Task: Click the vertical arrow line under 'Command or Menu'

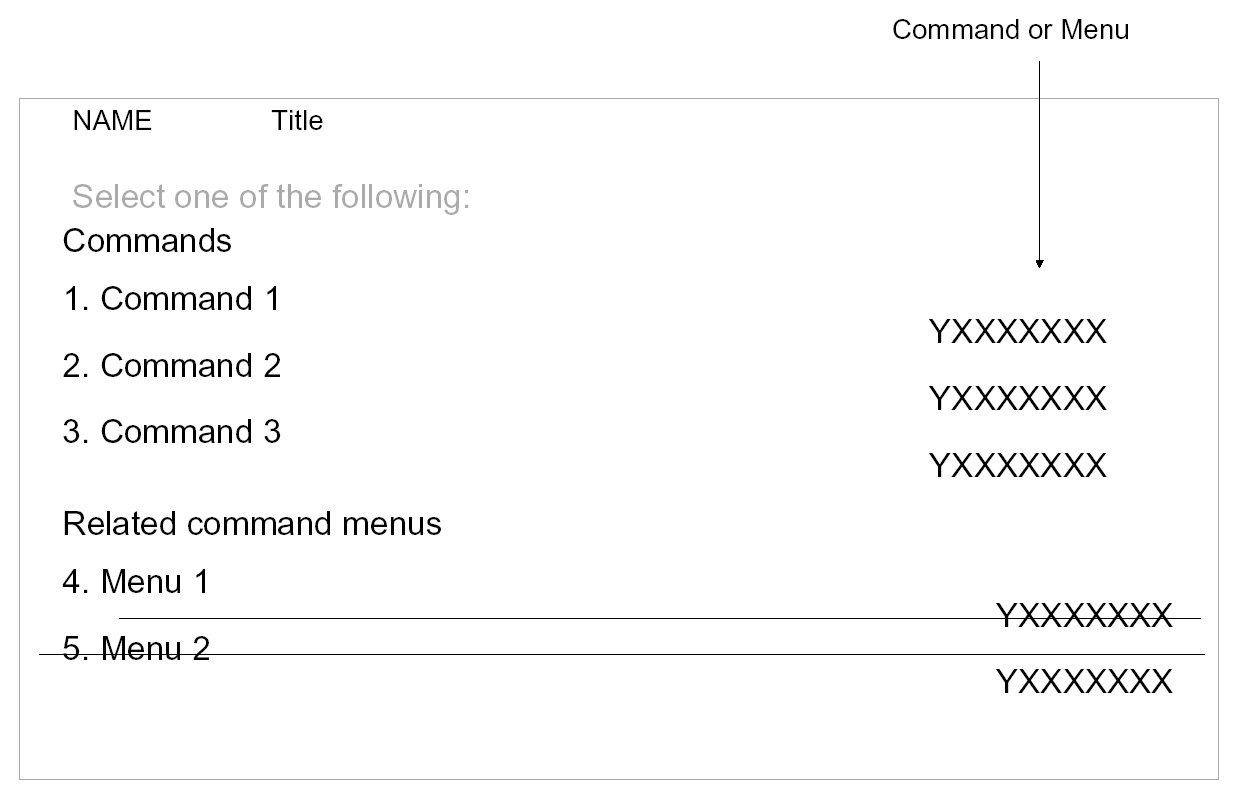Action: pos(1040,160)
